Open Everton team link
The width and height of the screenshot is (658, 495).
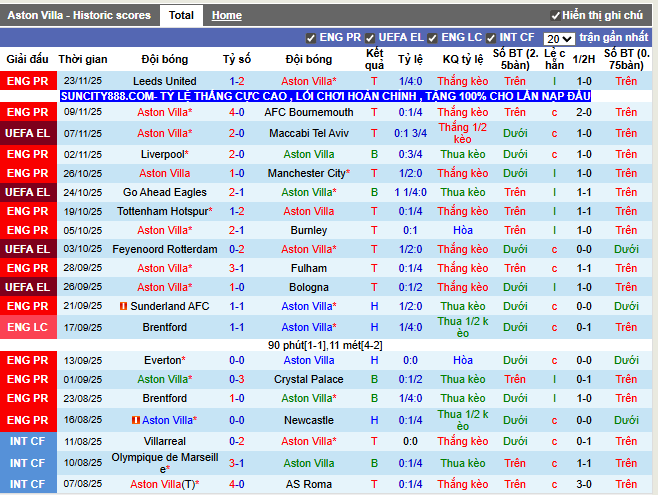coord(162,360)
